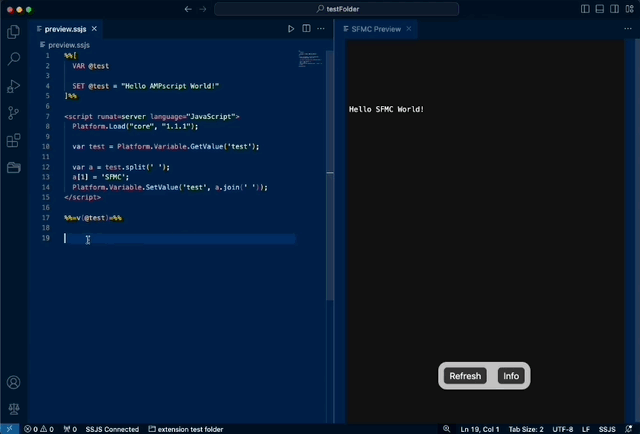Show errors and warnings in status bar
This screenshot has height=434, width=640.
tap(39, 429)
